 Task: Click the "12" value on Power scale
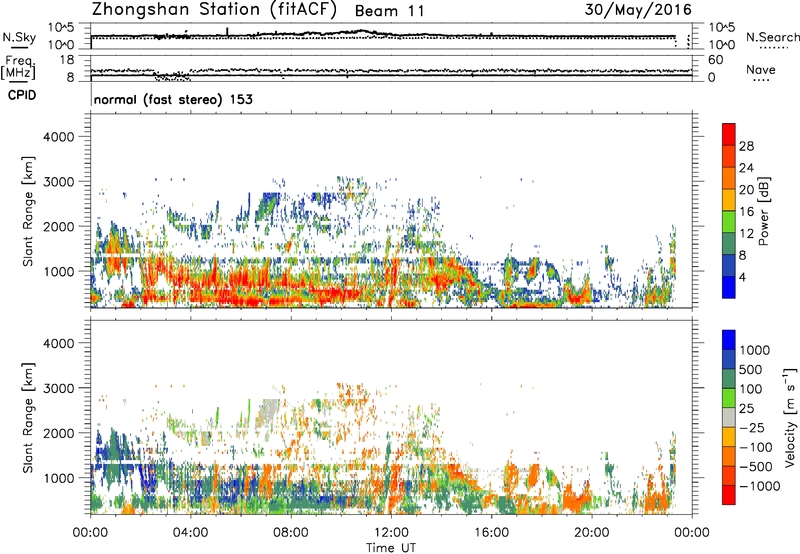[746, 234]
